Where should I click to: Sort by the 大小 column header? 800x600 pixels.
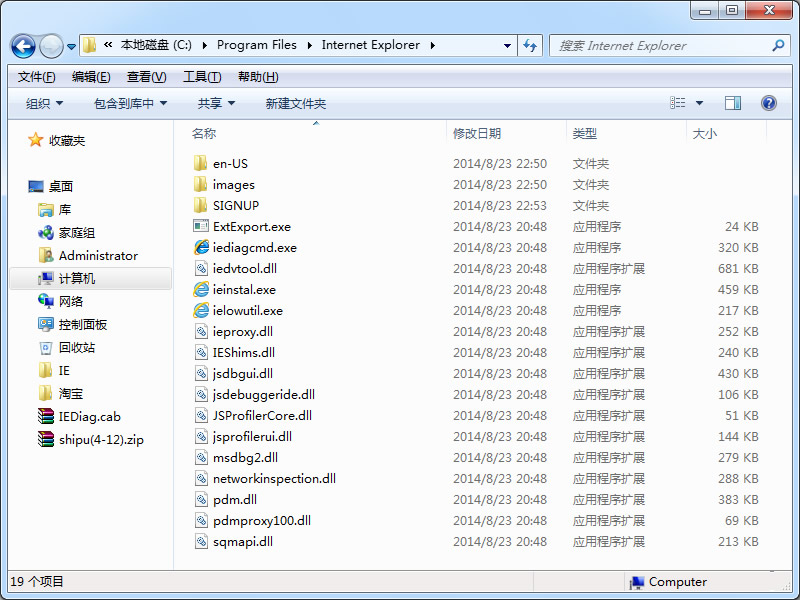coord(705,134)
